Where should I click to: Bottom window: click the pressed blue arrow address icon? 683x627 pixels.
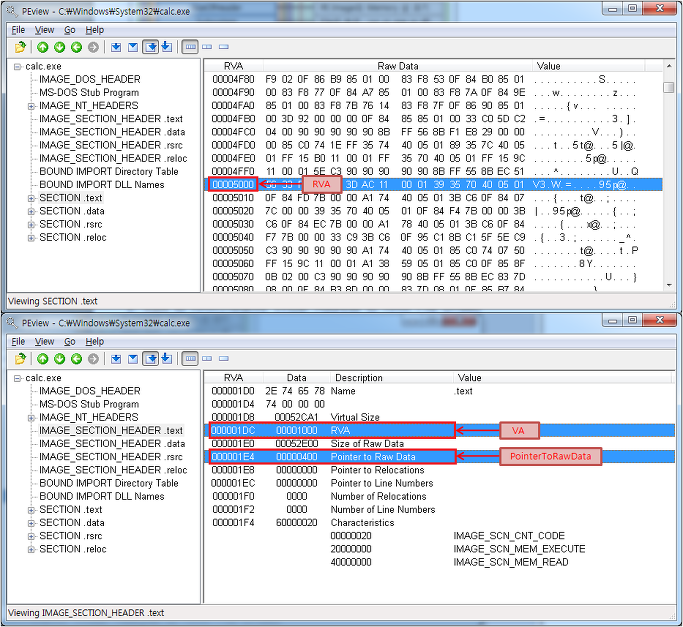[151, 359]
